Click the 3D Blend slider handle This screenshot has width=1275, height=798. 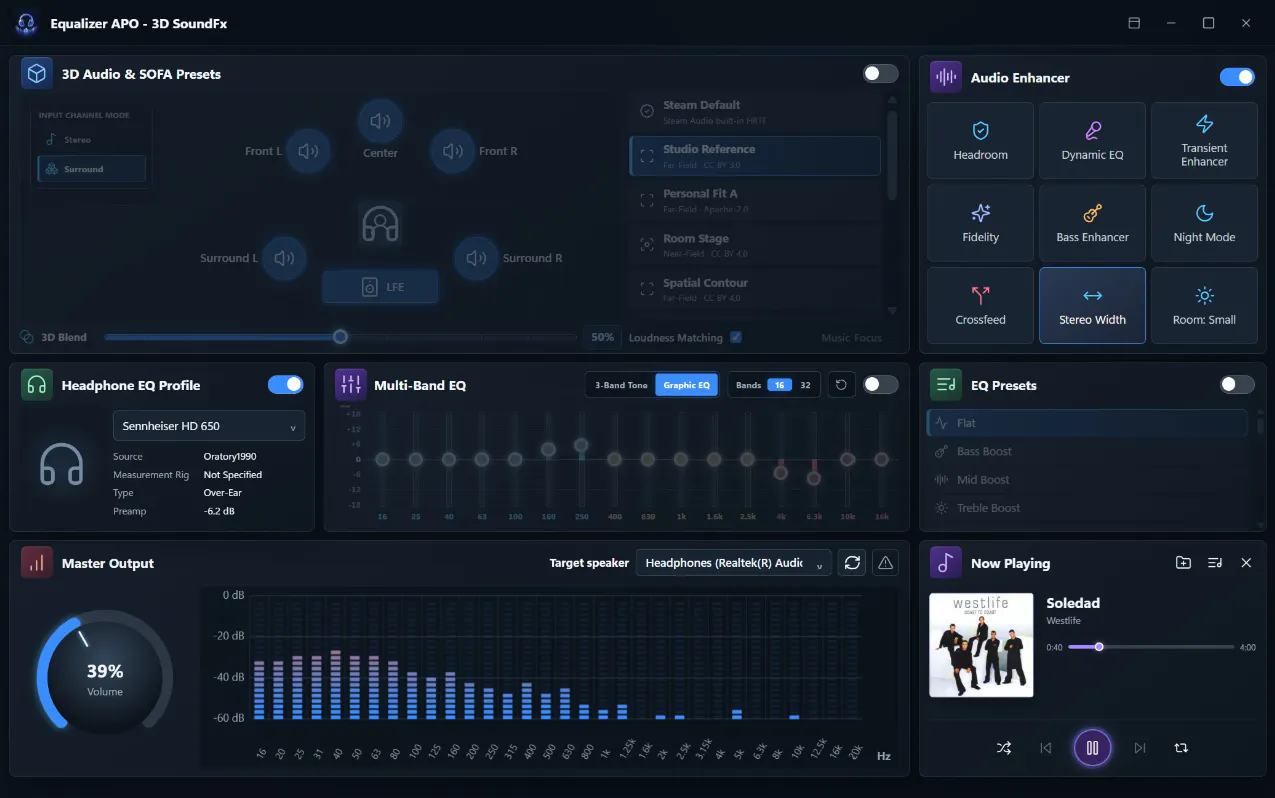[340, 337]
